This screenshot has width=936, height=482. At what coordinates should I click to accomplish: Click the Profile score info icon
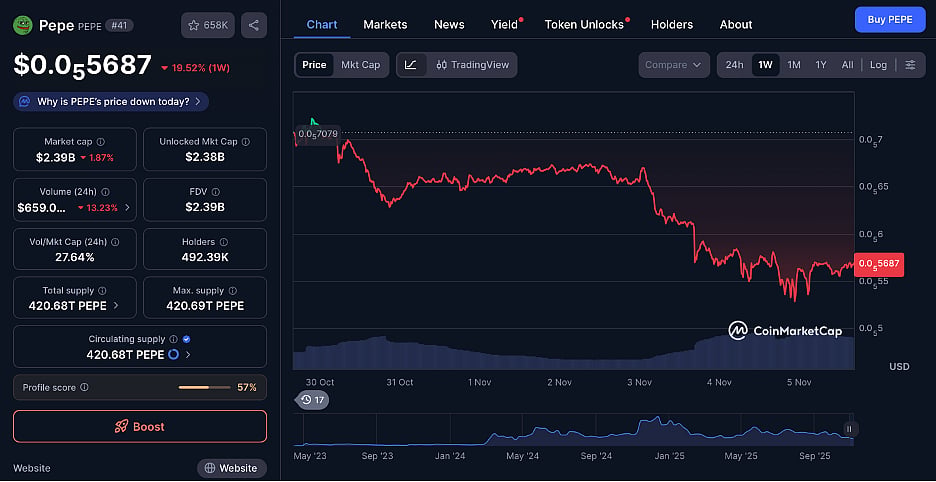(84, 388)
